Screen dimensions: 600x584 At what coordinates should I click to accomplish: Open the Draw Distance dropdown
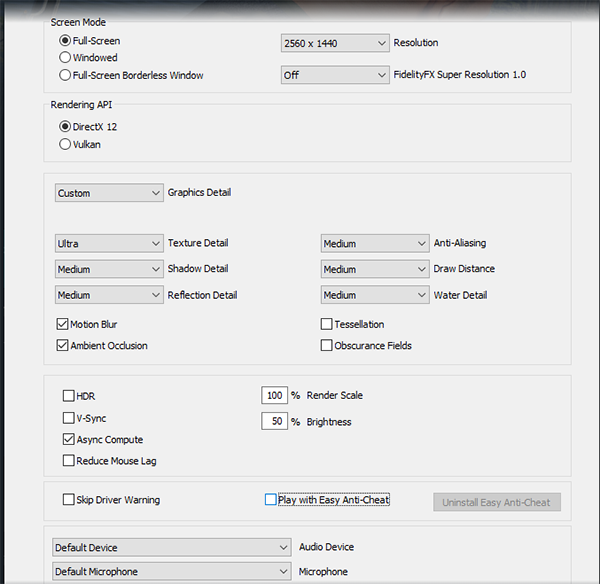[x=375, y=269]
